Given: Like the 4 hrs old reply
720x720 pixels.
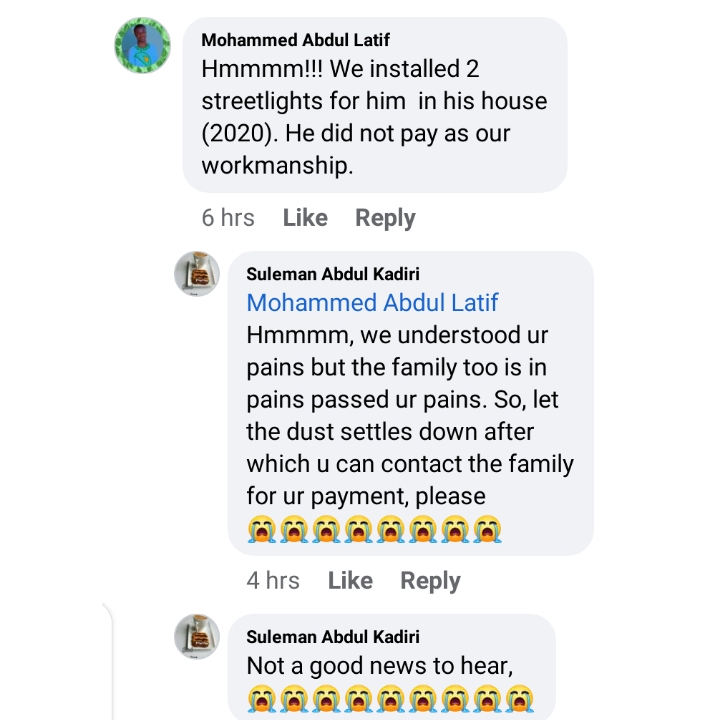Looking at the screenshot, I should (350, 580).
